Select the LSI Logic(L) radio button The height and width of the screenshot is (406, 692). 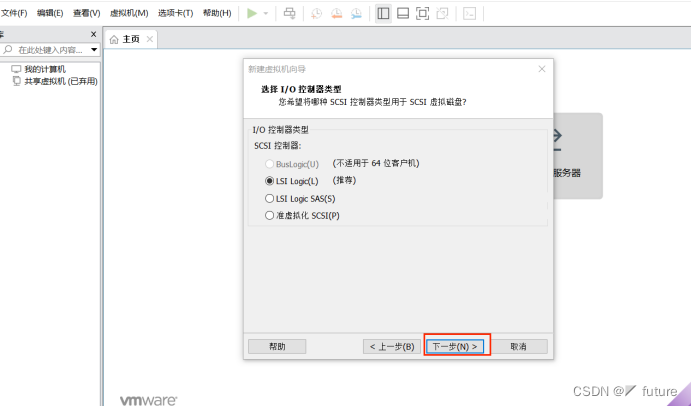point(269,181)
